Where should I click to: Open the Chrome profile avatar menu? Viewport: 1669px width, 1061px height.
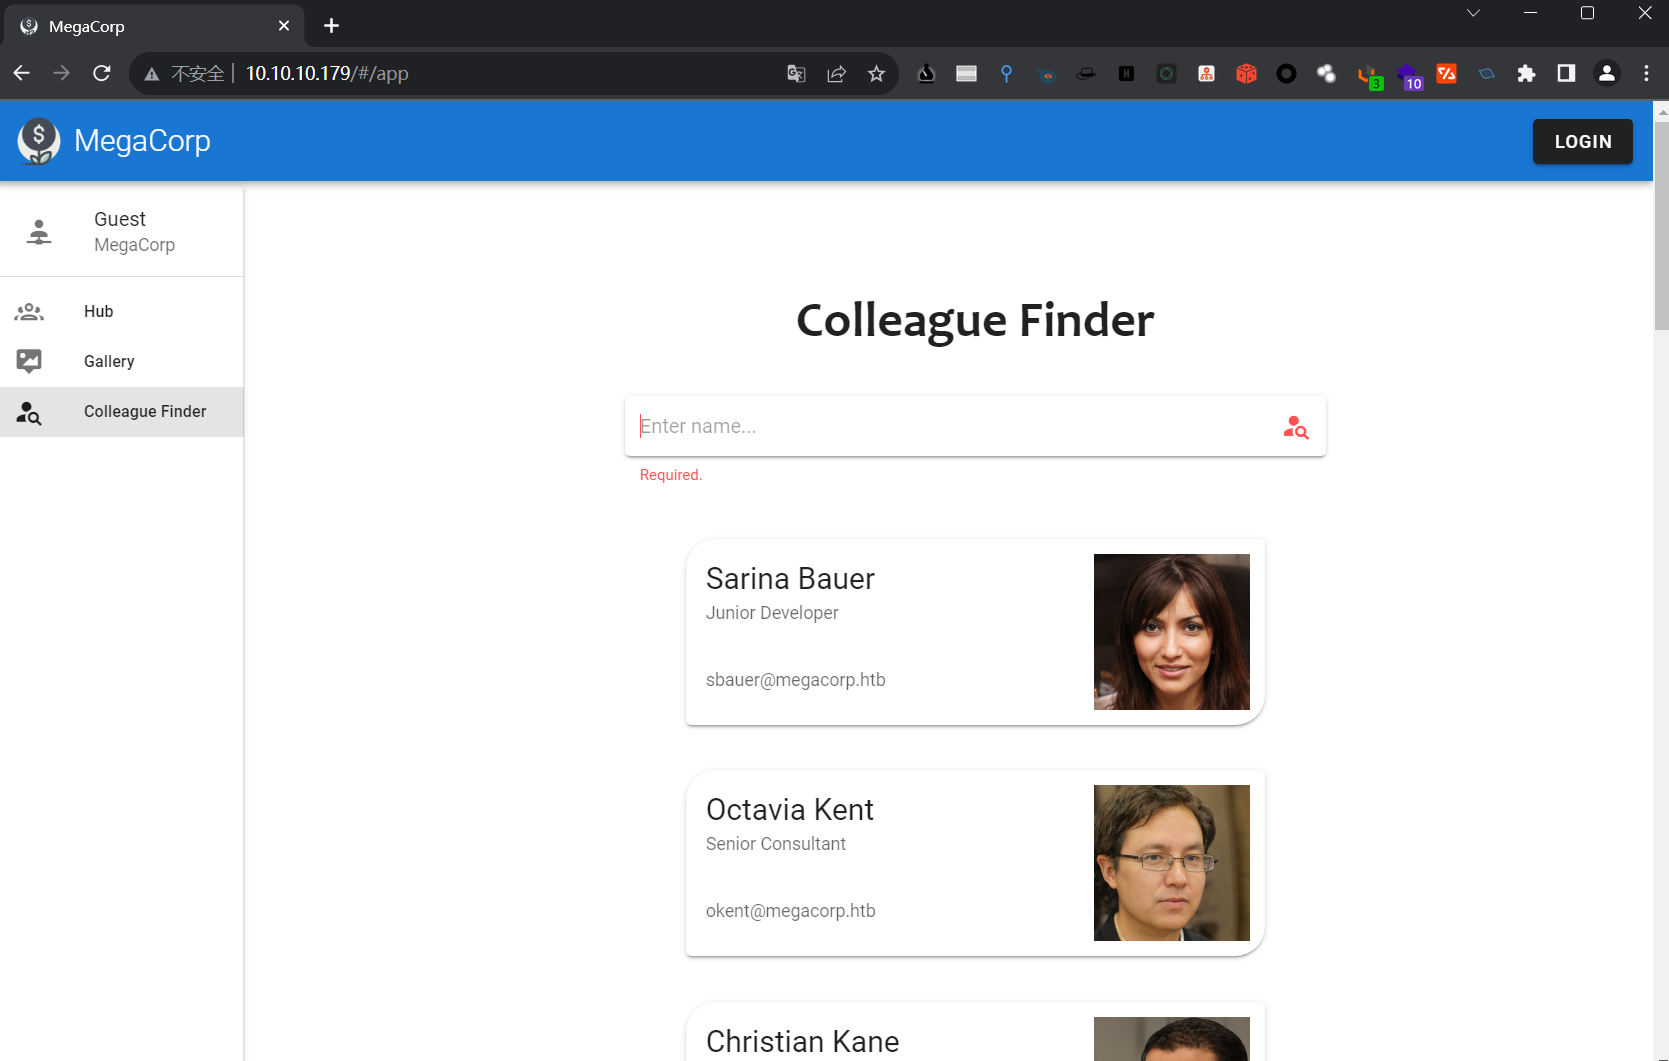[x=1607, y=73]
